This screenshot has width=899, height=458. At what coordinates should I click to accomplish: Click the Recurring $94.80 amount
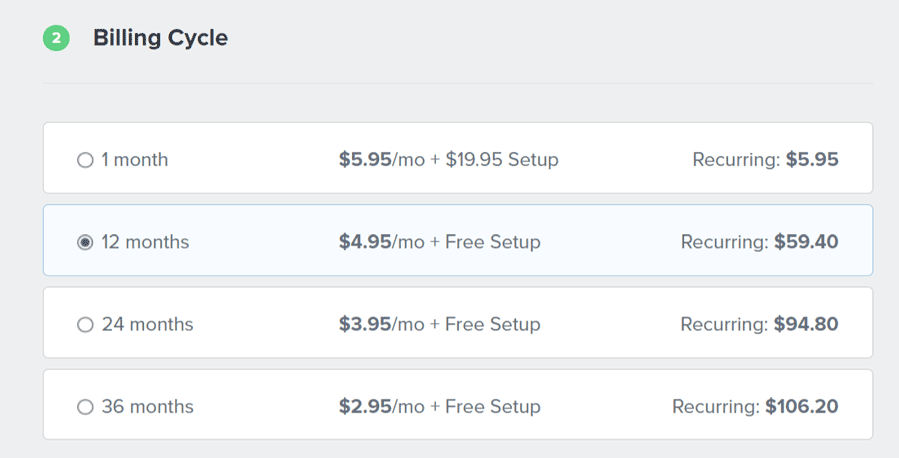(806, 324)
